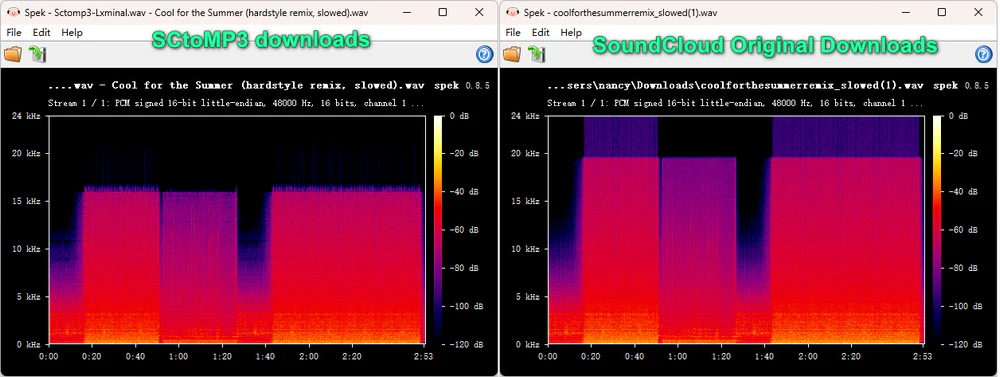Maximize the Sctomp3-Lxminal.wav Spek window
The width and height of the screenshot is (1000, 377).
coord(443,12)
